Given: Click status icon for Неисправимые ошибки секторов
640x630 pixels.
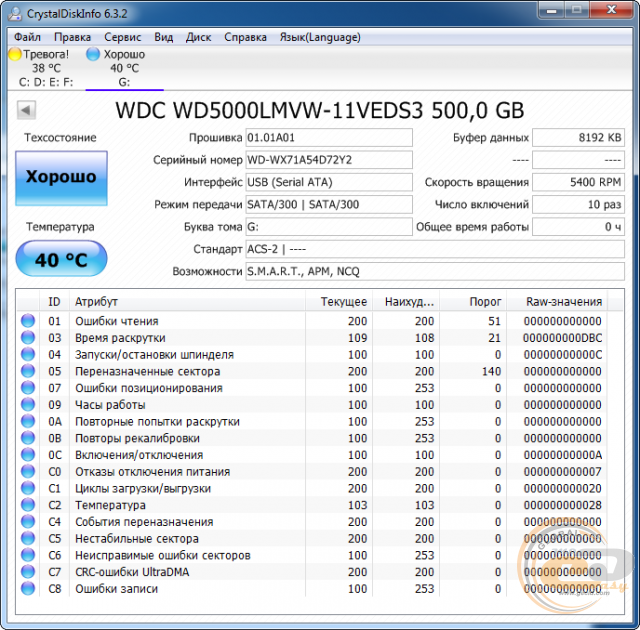Looking at the screenshot, I should (28, 555).
